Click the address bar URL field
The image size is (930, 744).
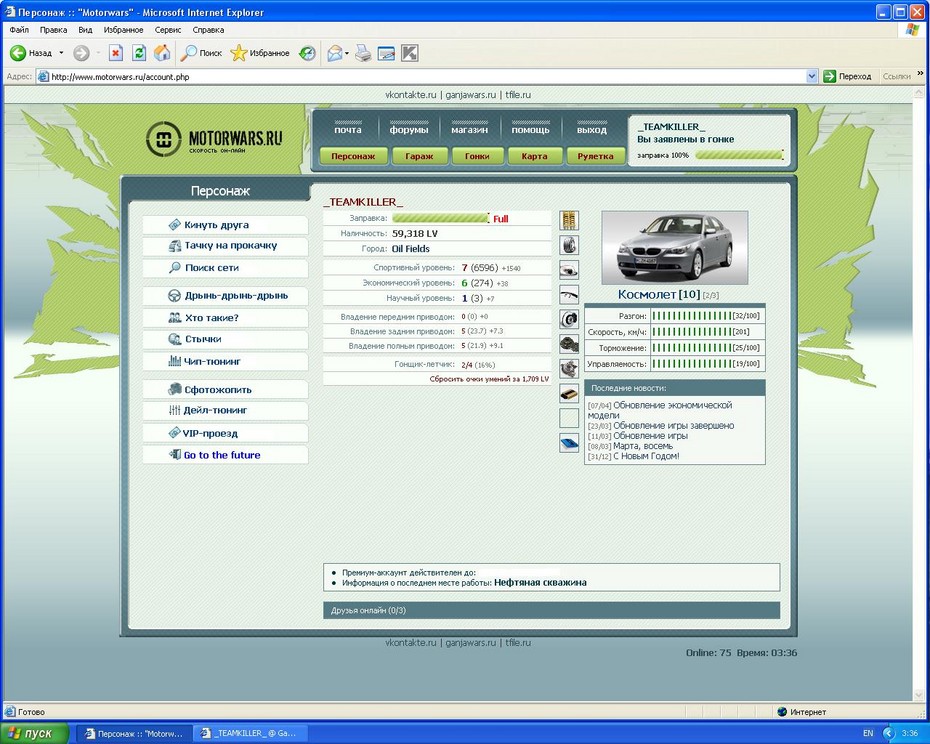coord(421,77)
